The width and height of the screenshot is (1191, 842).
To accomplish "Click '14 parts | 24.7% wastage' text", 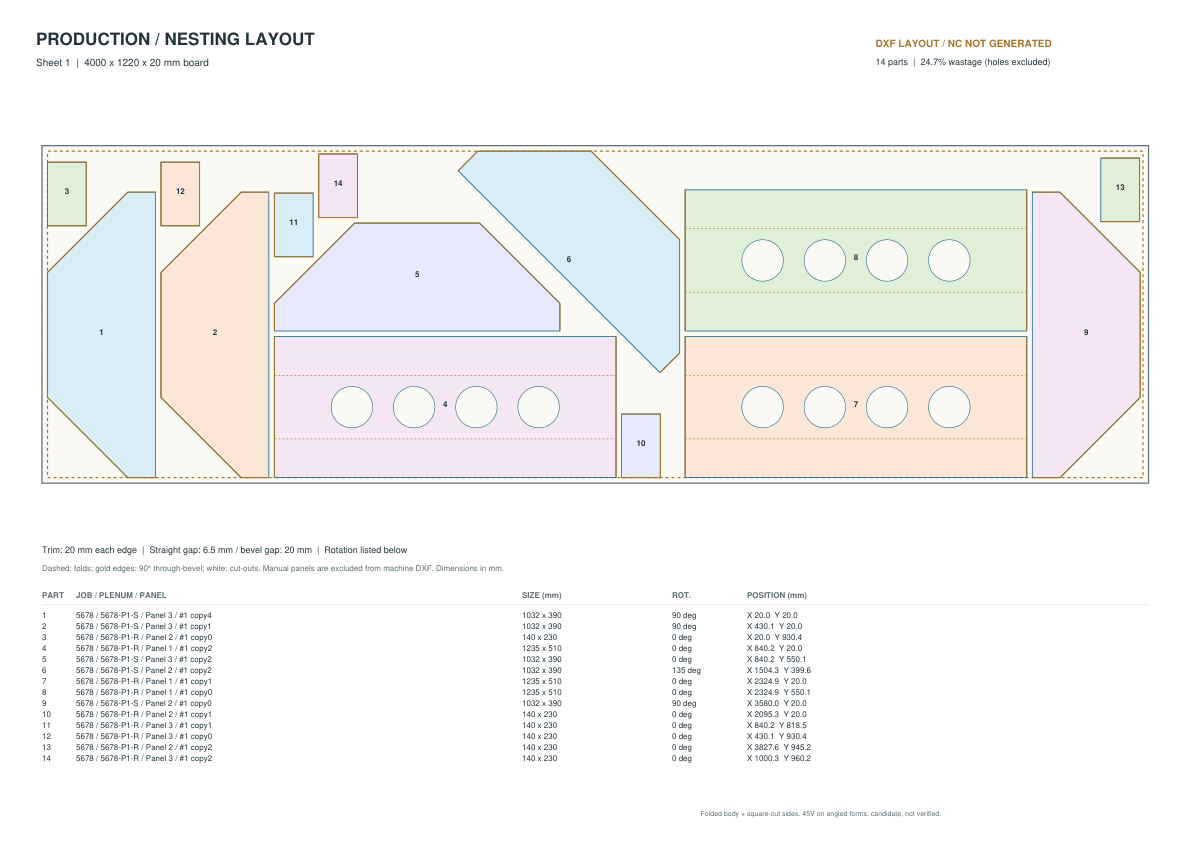I will 963,62.
